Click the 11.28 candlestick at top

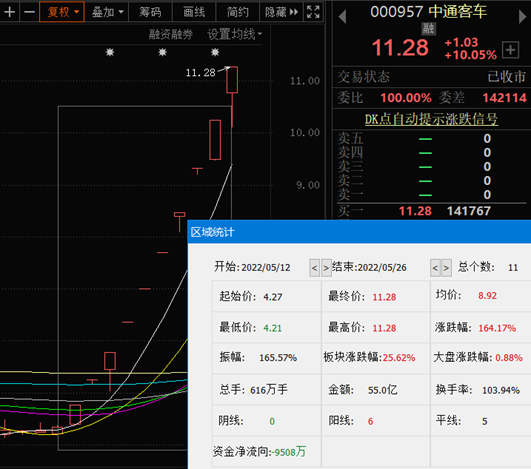click(x=232, y=80)
